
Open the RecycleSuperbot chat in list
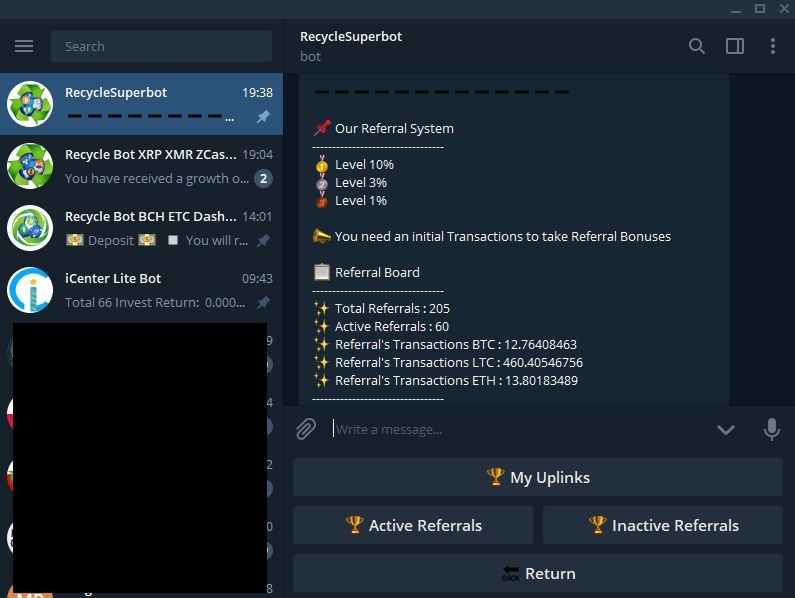pos(150,104)
